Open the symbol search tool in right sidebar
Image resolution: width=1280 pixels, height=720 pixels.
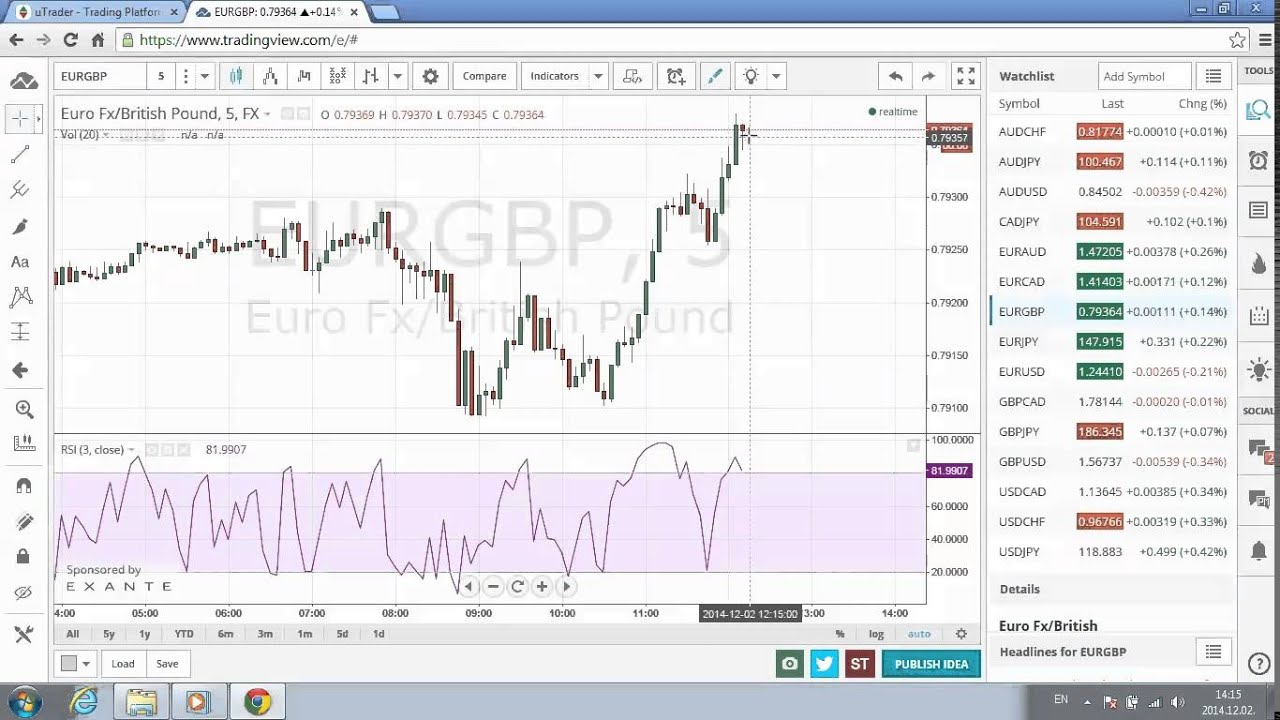pos(1259,111)
